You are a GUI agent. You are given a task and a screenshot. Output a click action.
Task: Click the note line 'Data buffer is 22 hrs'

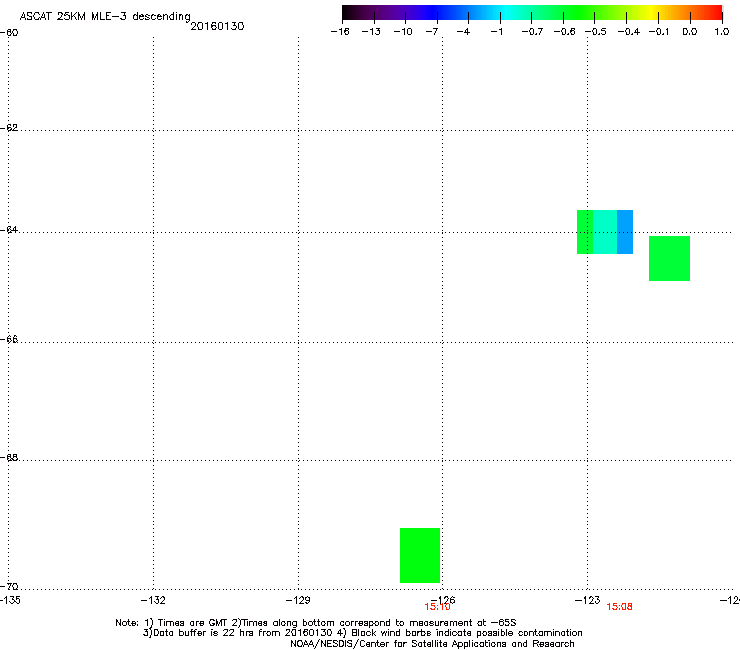(x=362, y=633)
